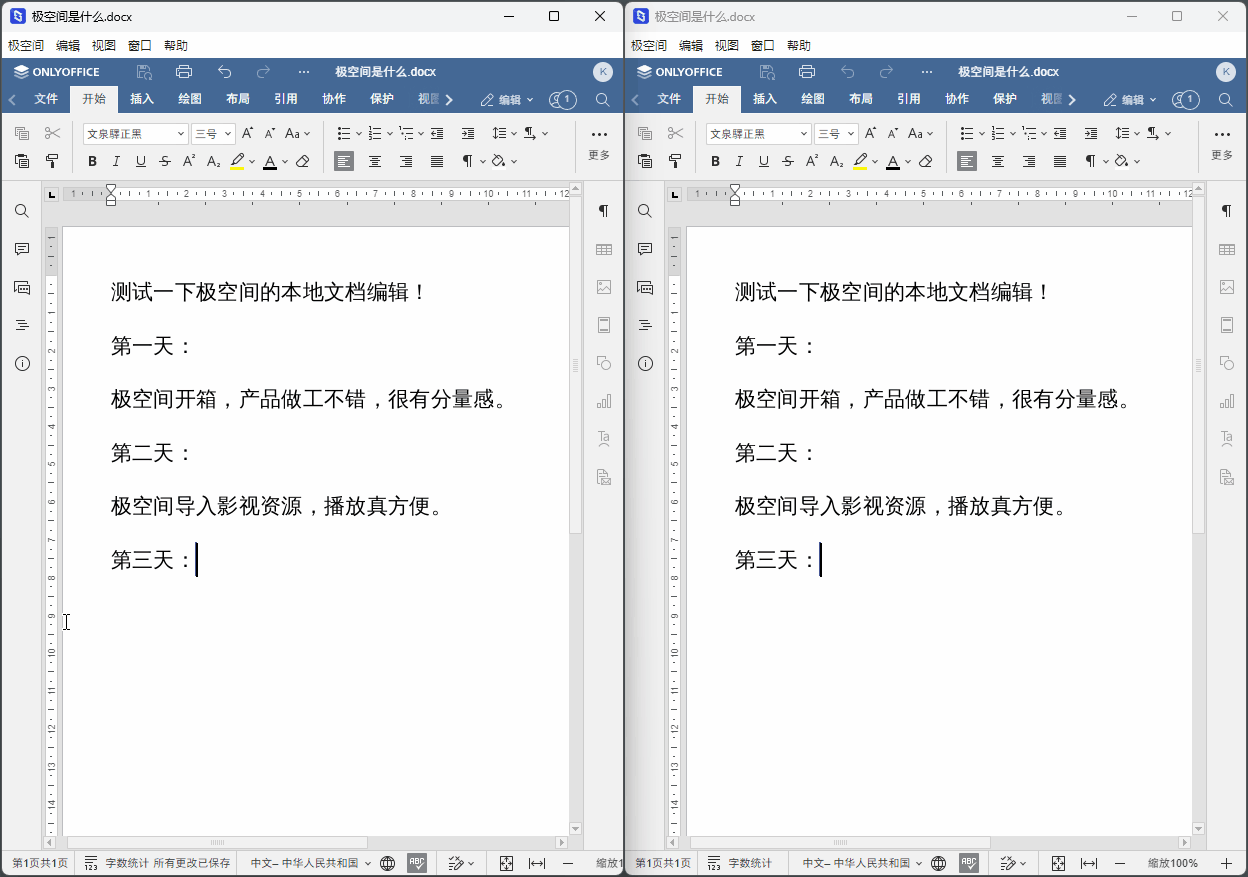Click Copy icon in left window toolbar
The width and height of the screenshot is (1248, 877).
(x=22, y=133)
